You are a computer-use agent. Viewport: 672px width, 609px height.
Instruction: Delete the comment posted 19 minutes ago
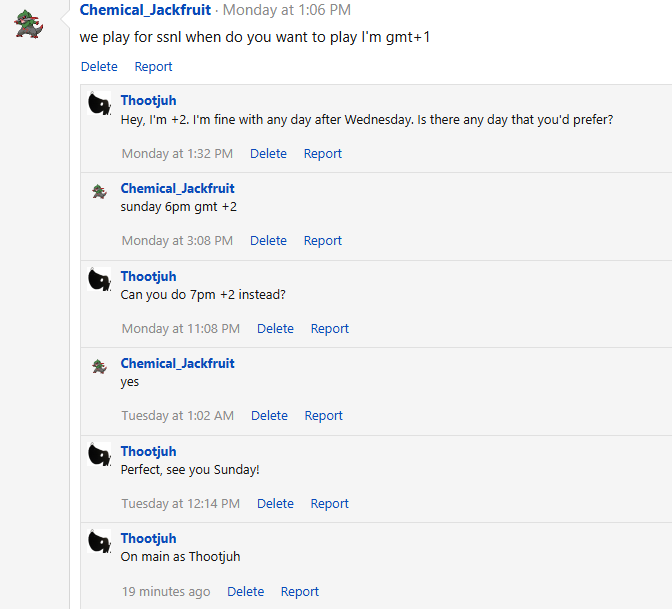pos(245,592)
